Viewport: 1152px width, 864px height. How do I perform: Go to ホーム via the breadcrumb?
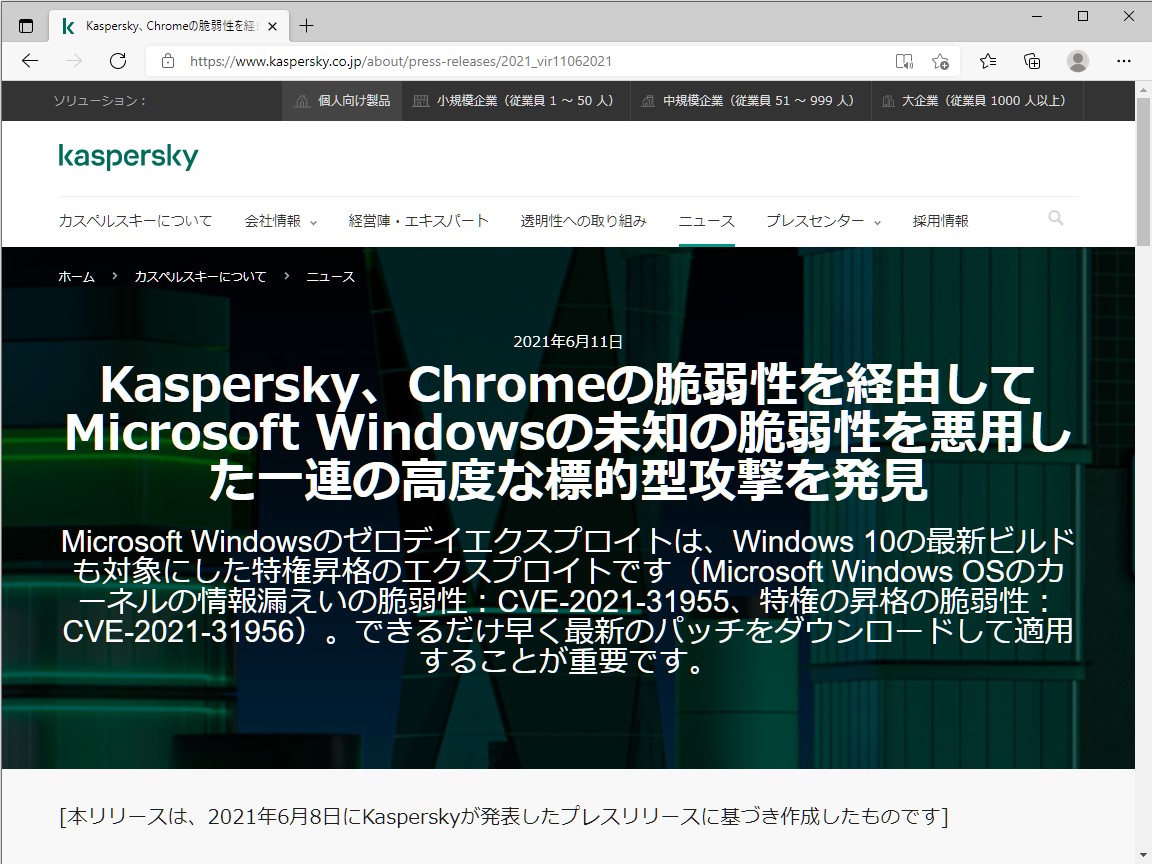point(76,276)
